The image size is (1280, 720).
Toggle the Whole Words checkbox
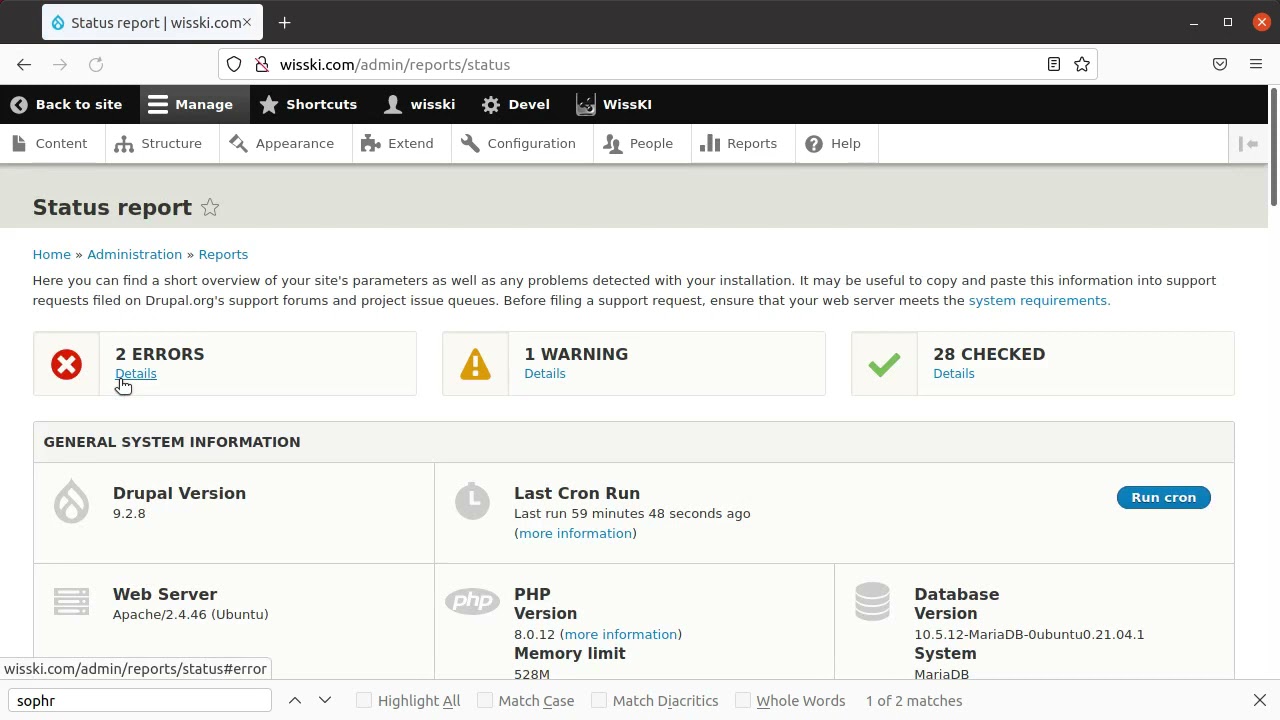pos(743,701)
